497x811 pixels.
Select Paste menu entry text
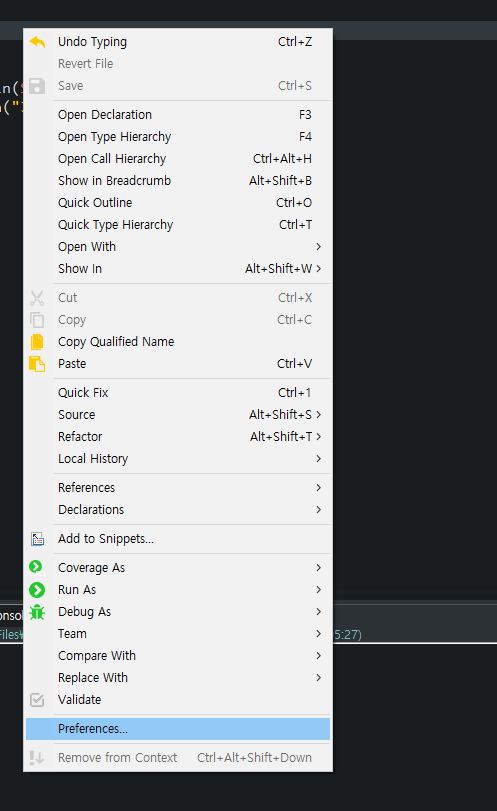point(72,364)
